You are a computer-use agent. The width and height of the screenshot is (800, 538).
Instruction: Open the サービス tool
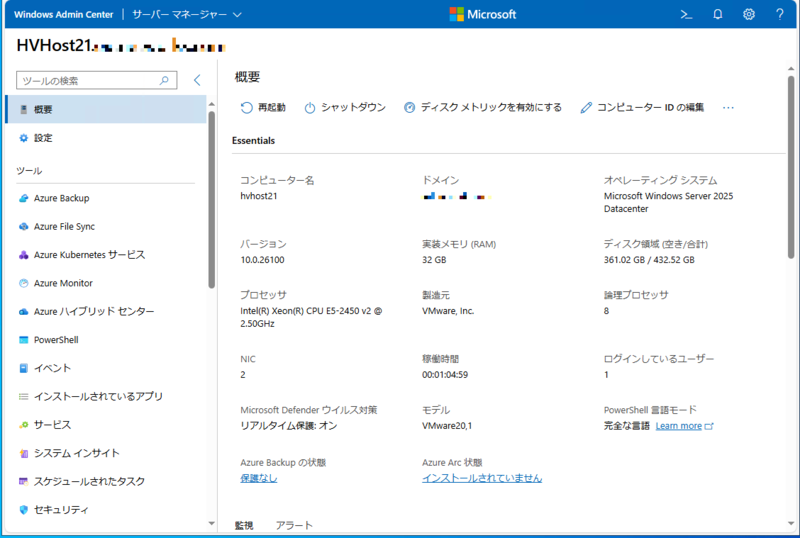(106, 425)
